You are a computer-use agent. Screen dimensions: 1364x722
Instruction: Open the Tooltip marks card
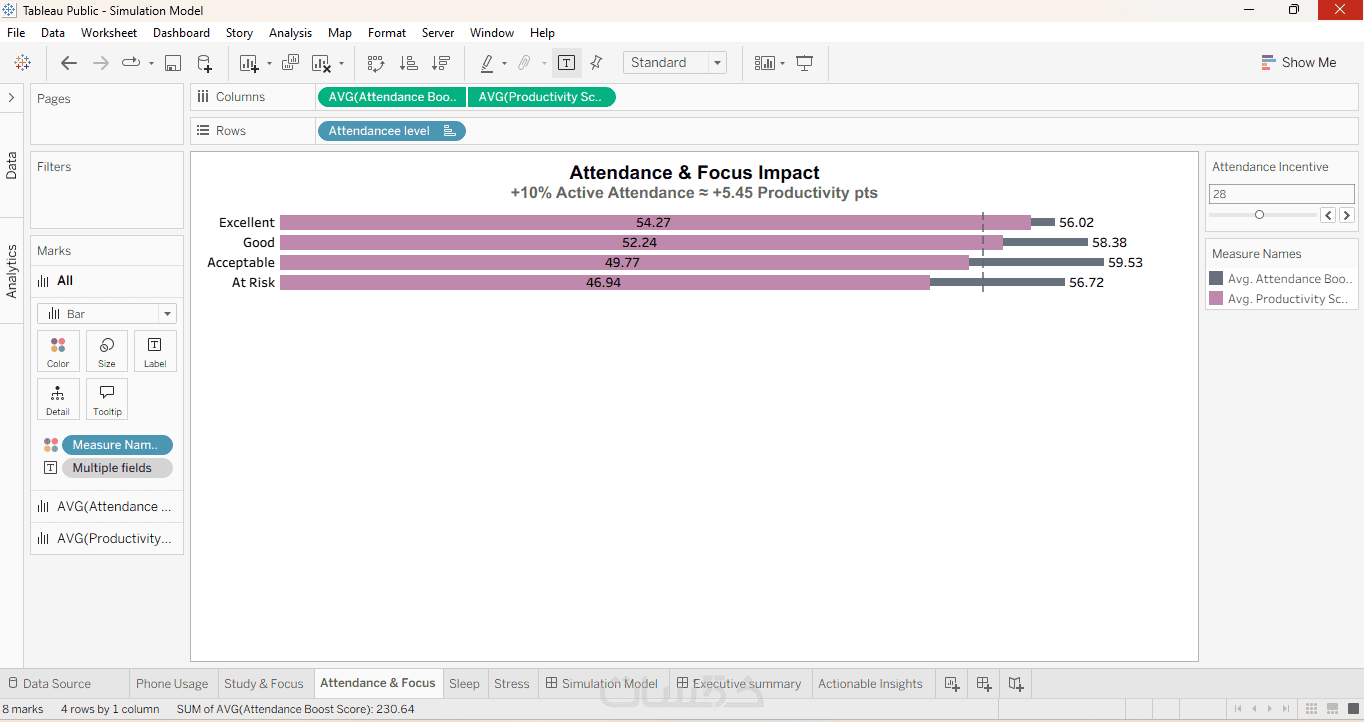pos(107,399)
